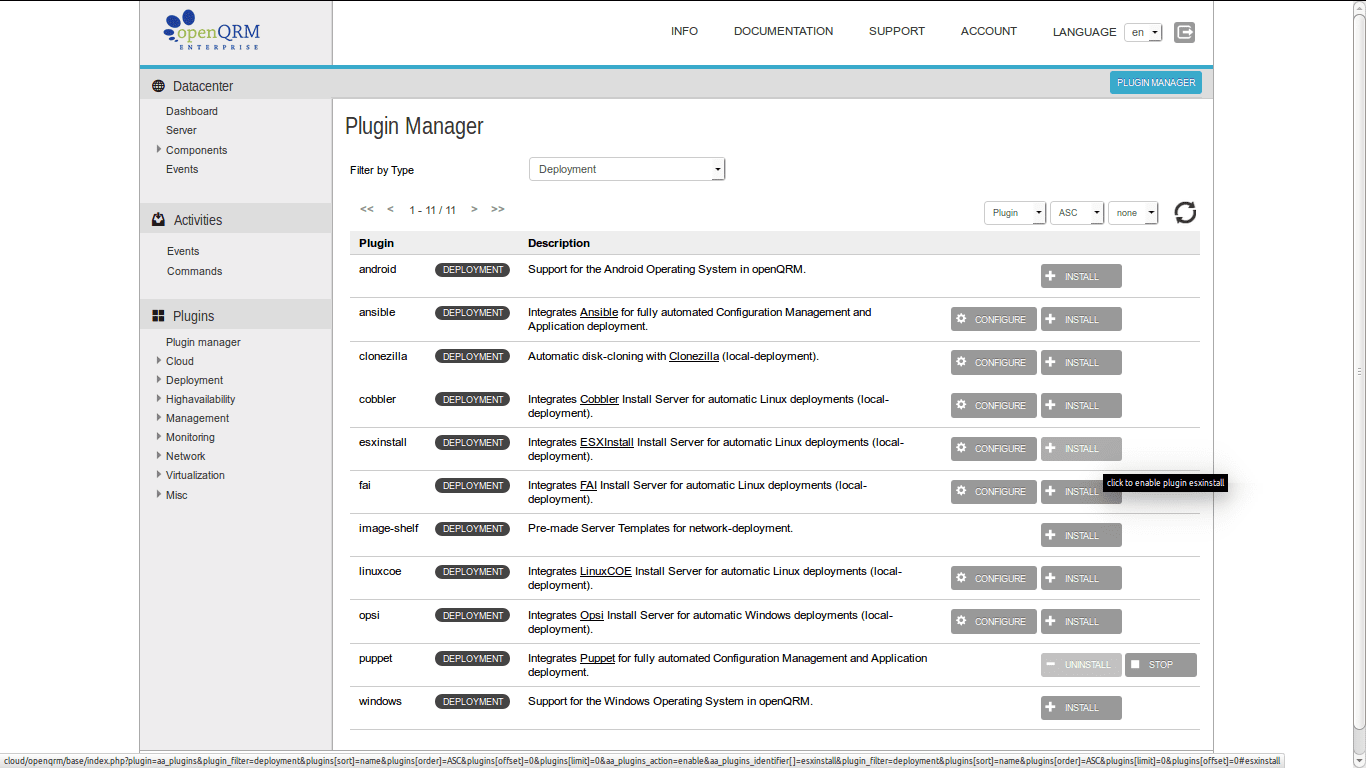Screen dimensions: 1366x768
Task: Install the android plugin
Action: [1081, 276]
